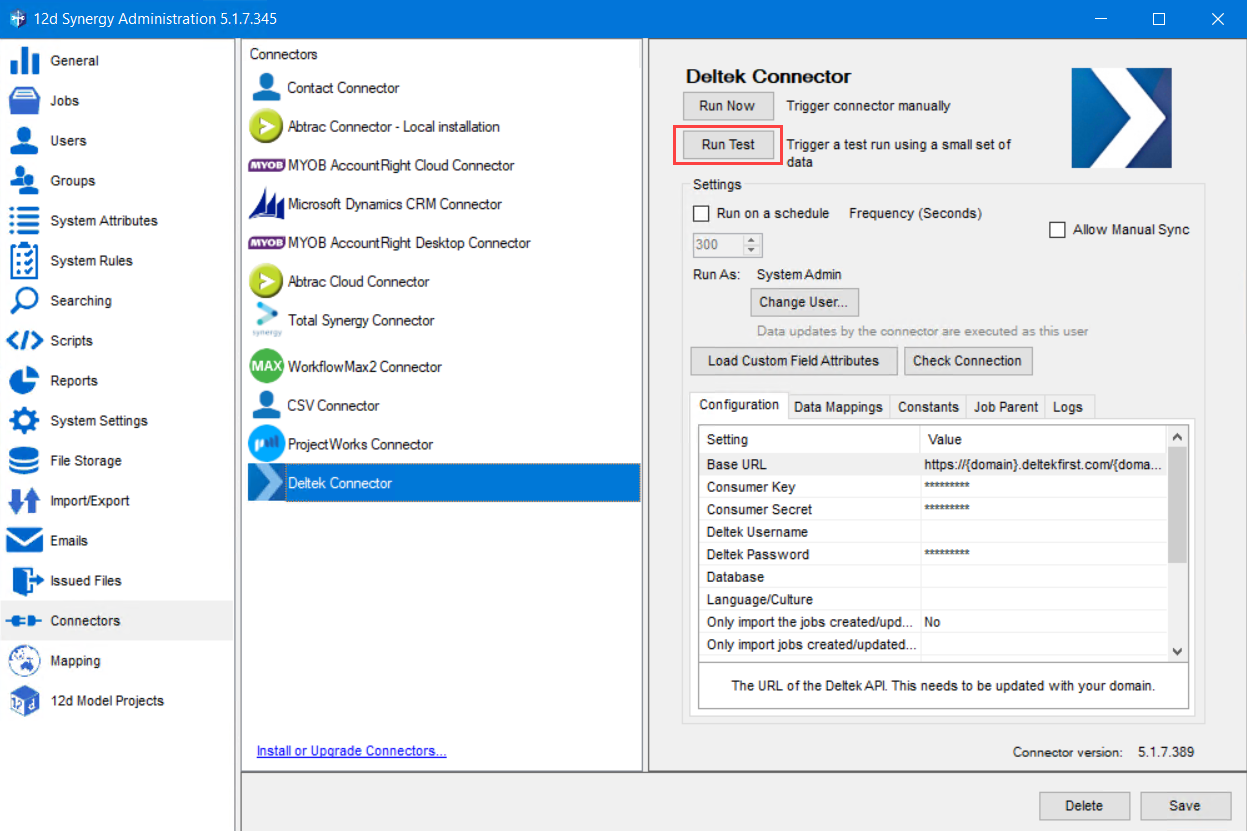The image size is (1247, 831).
Task: Switch to the Configuration tab
Action: tap(739, 405)
